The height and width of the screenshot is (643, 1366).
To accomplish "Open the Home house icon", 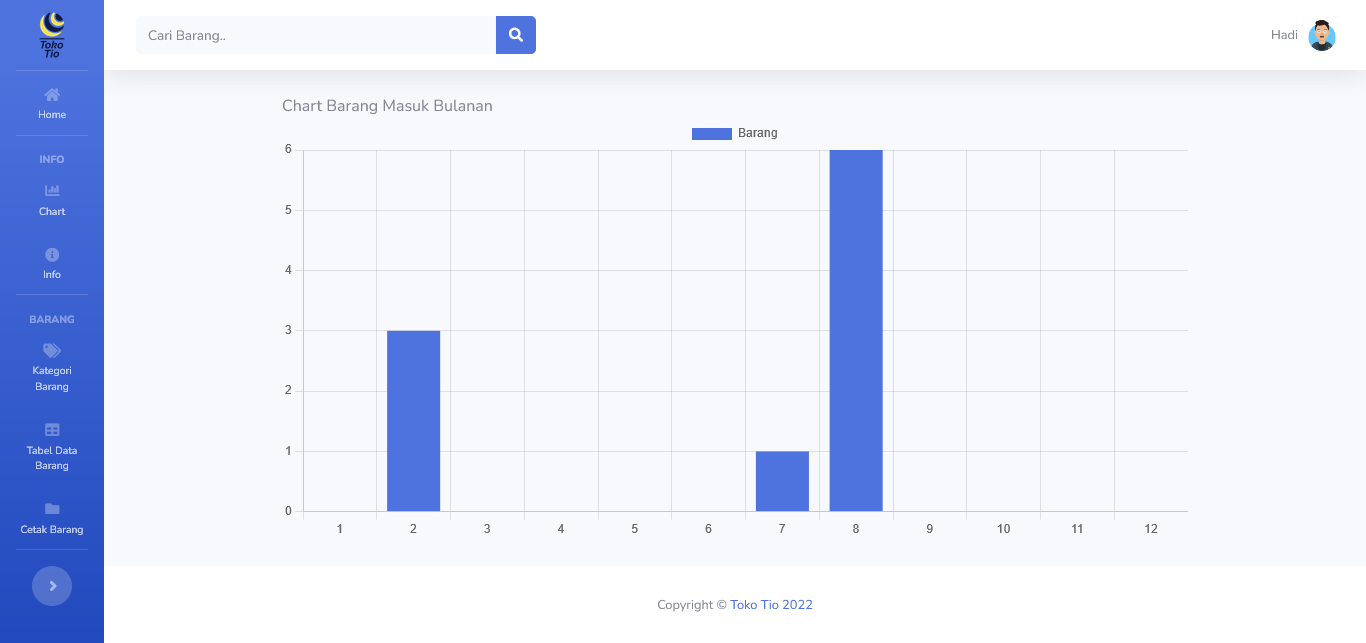I will (52, 95).
